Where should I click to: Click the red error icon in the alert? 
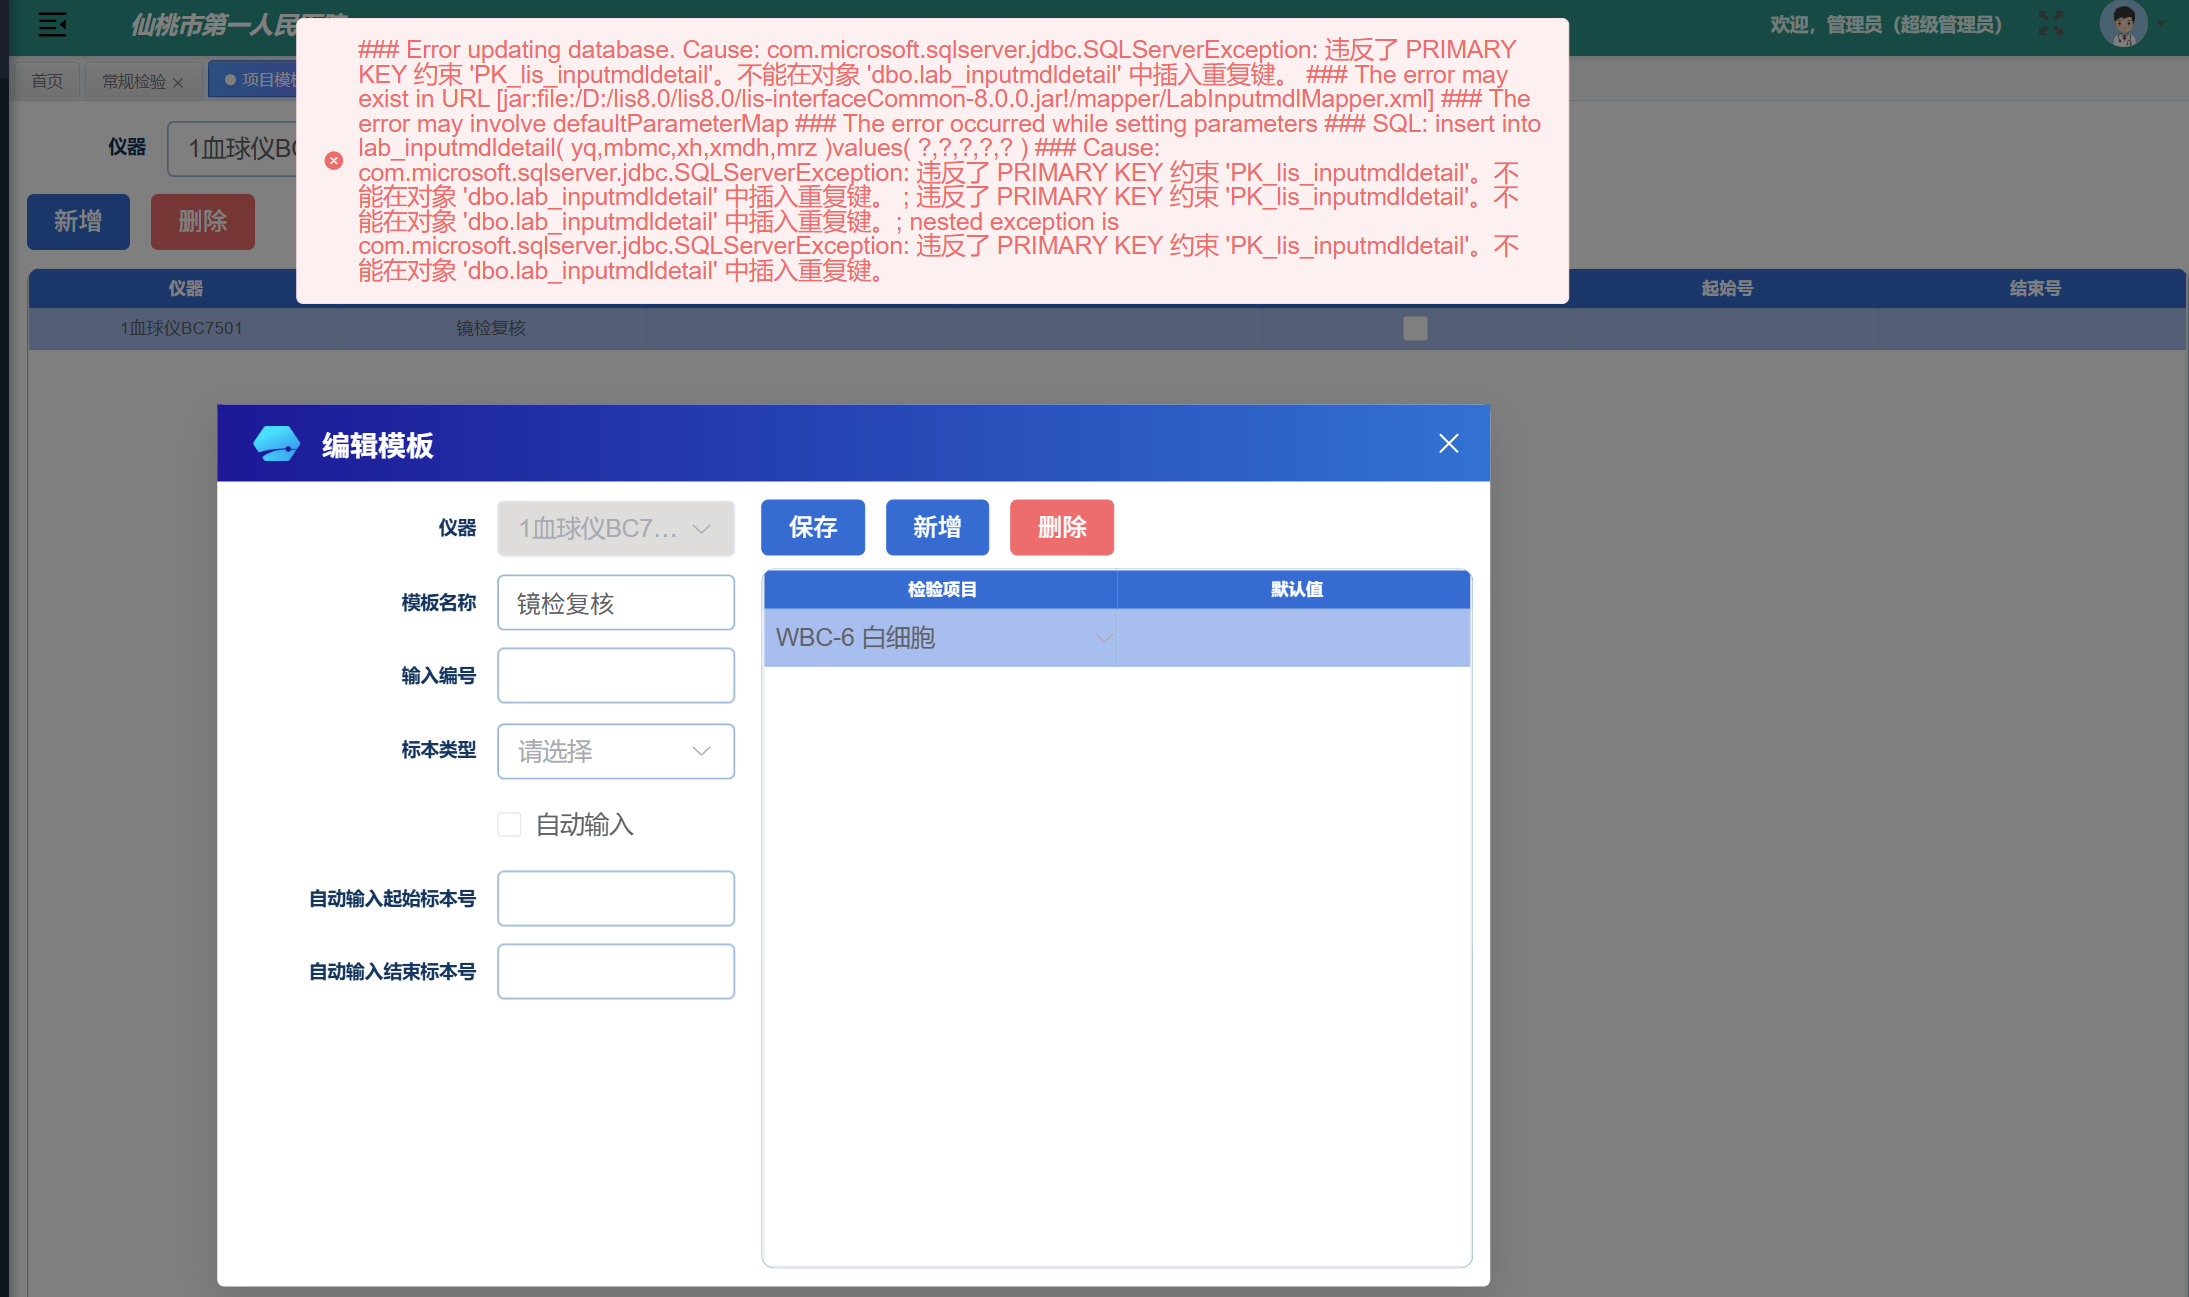pos(334,160)
